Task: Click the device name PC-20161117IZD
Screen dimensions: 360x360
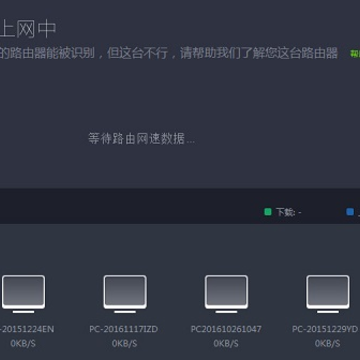Action: pos(124,329)
